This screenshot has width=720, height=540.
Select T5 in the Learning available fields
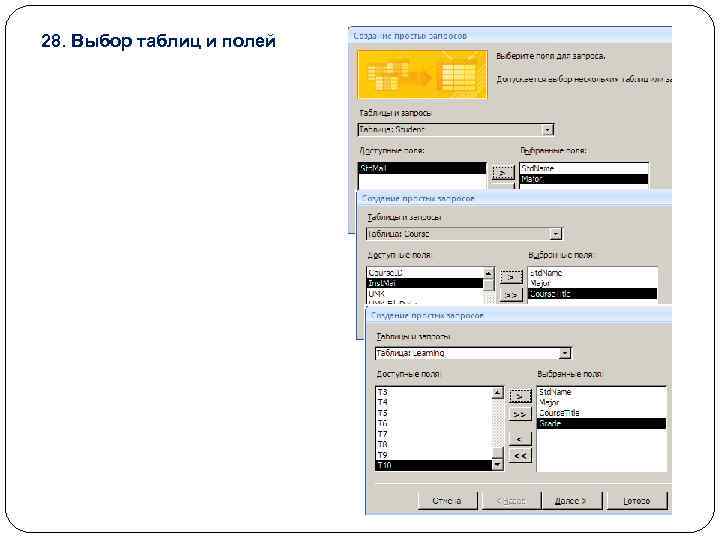(x=433, y=413)
